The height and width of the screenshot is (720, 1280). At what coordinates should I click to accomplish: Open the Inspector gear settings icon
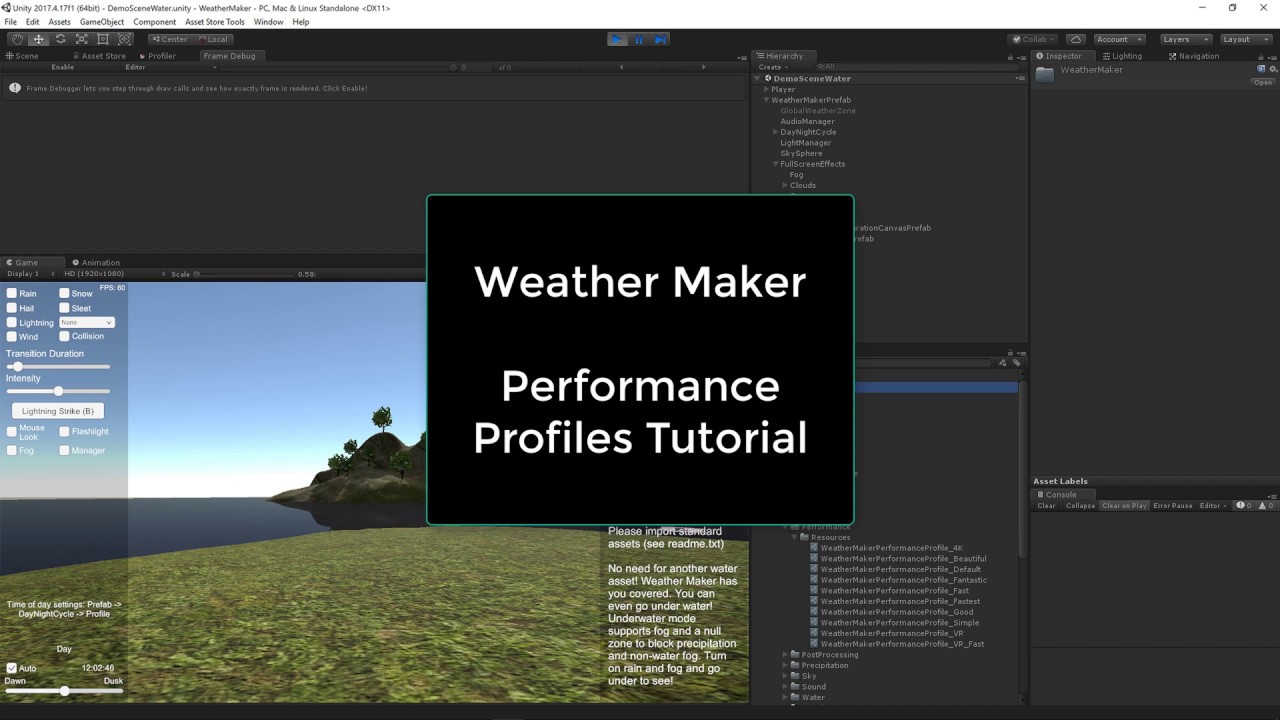tap(1273, 69)
